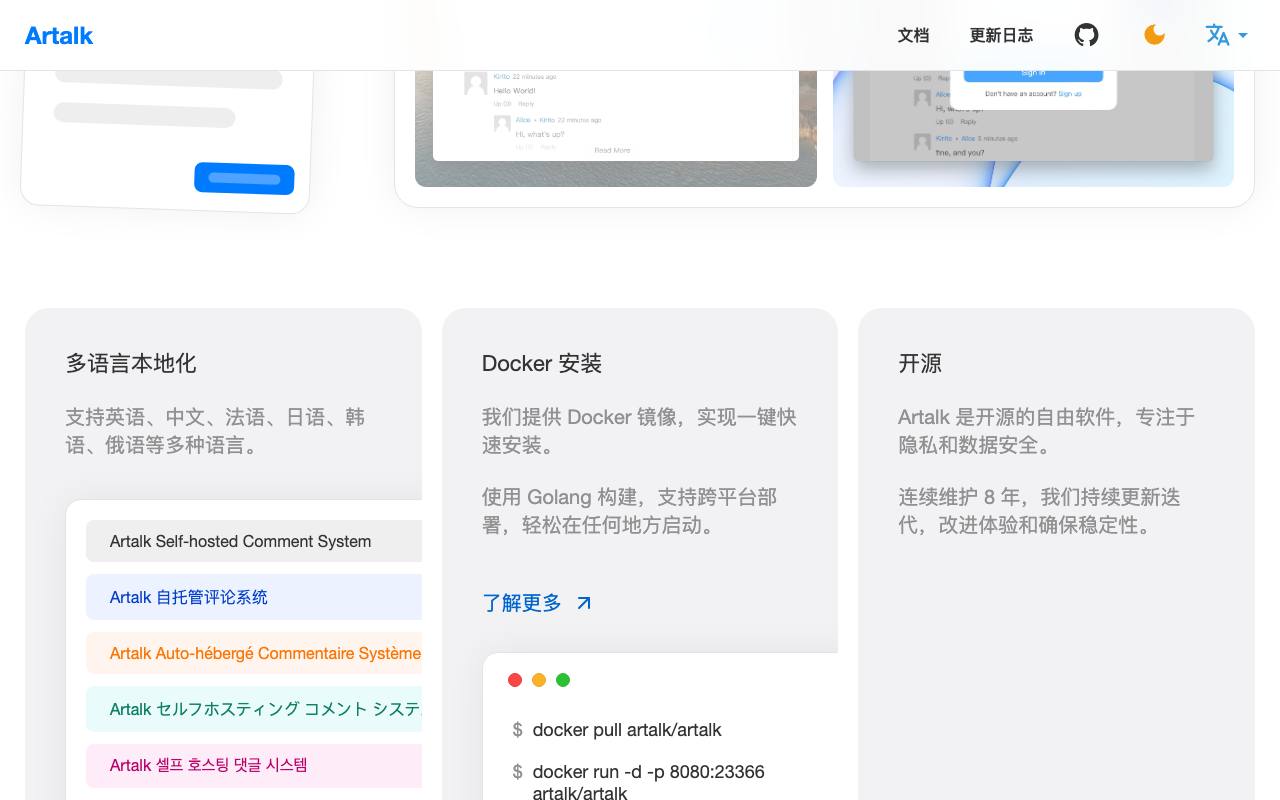The image size is (1280, 800).
Task: Click the green terminal window dot
Action: click(563, 680)
